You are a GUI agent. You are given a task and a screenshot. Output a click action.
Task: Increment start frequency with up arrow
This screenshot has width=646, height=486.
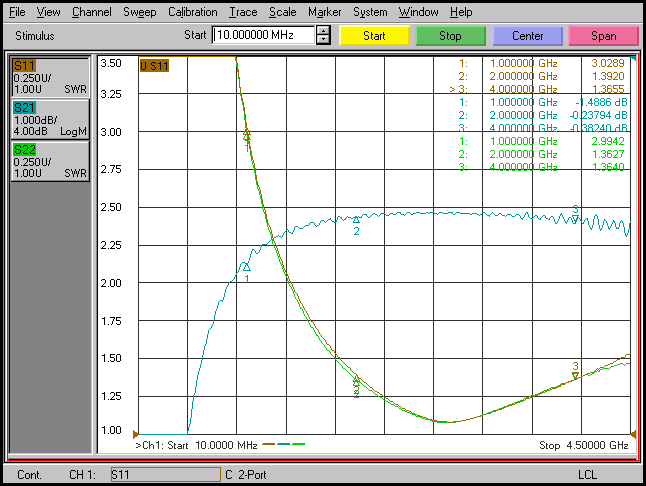tap(323, 30)
